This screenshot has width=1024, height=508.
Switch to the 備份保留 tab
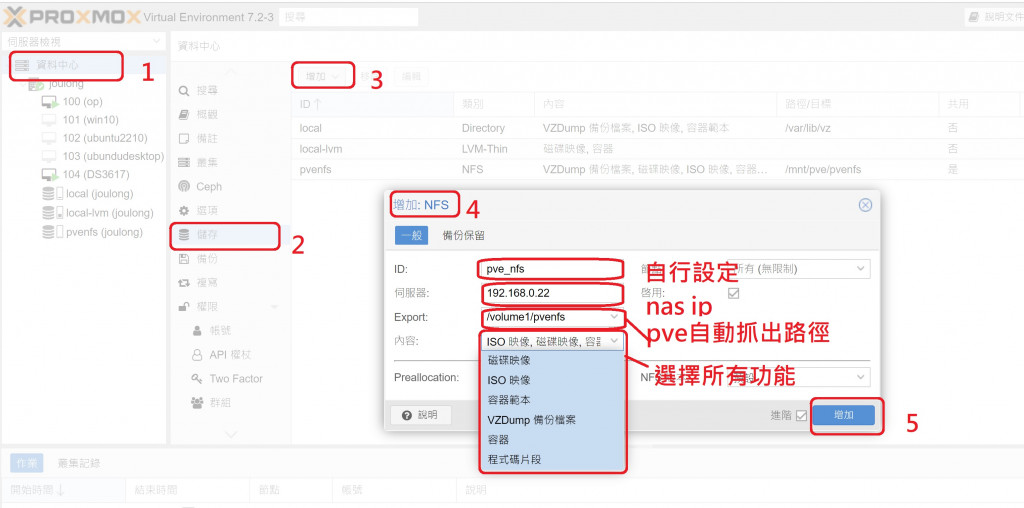[463, 236]
